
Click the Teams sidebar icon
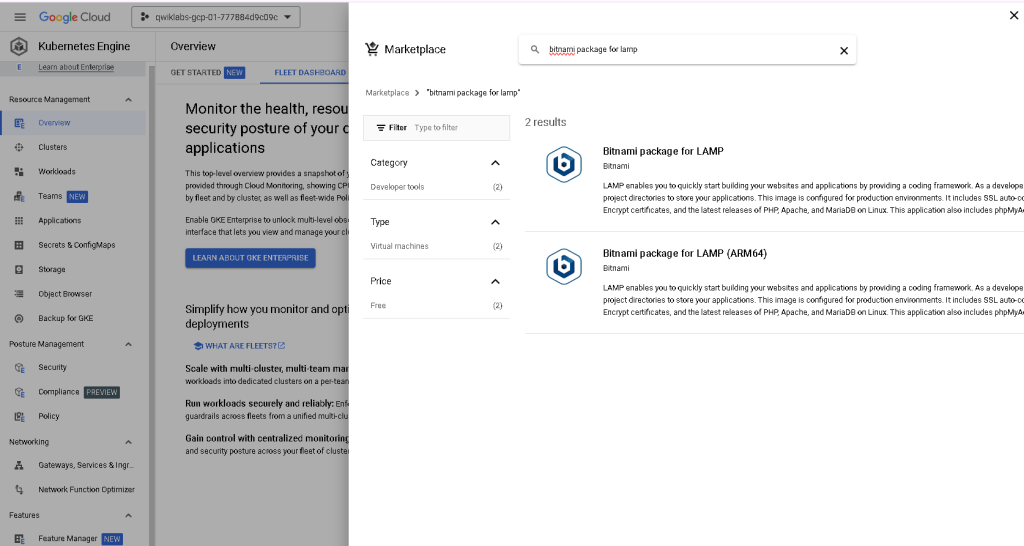tap(19, 196)
